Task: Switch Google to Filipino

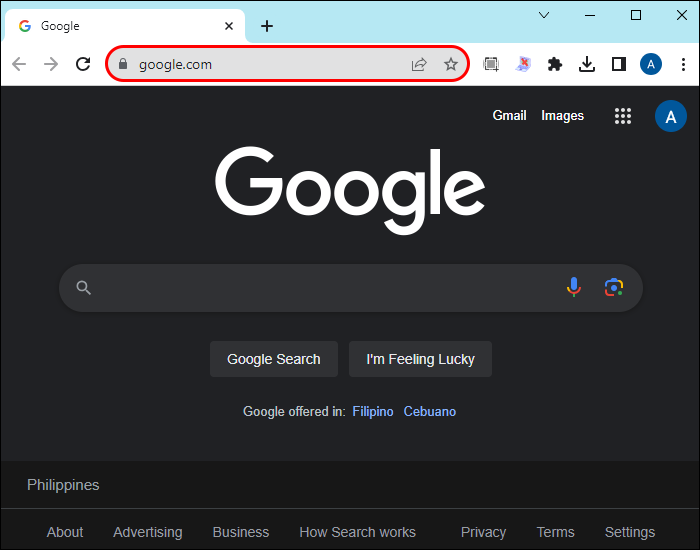Action: click(373, 412)
